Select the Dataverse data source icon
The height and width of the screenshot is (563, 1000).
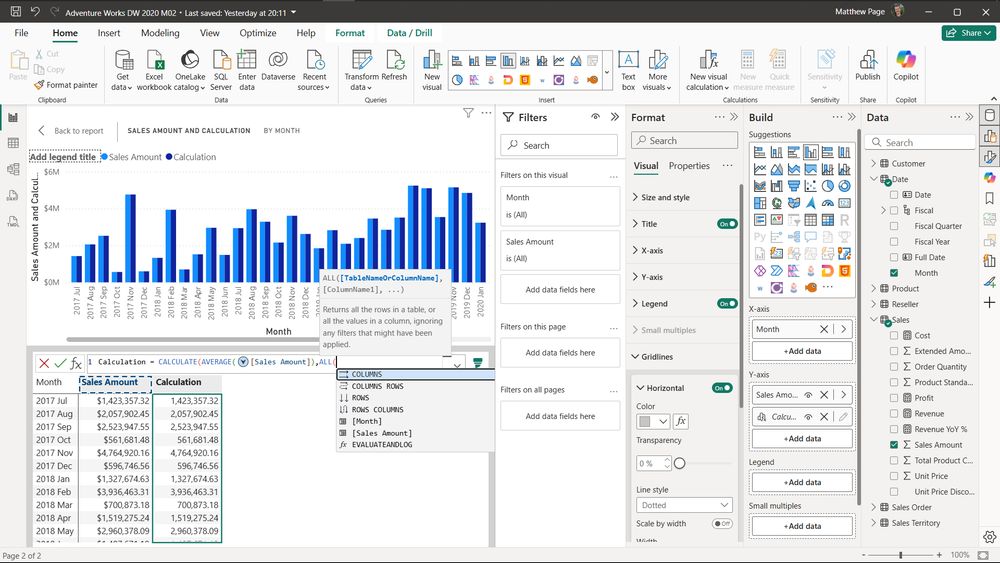pos(278,61)
